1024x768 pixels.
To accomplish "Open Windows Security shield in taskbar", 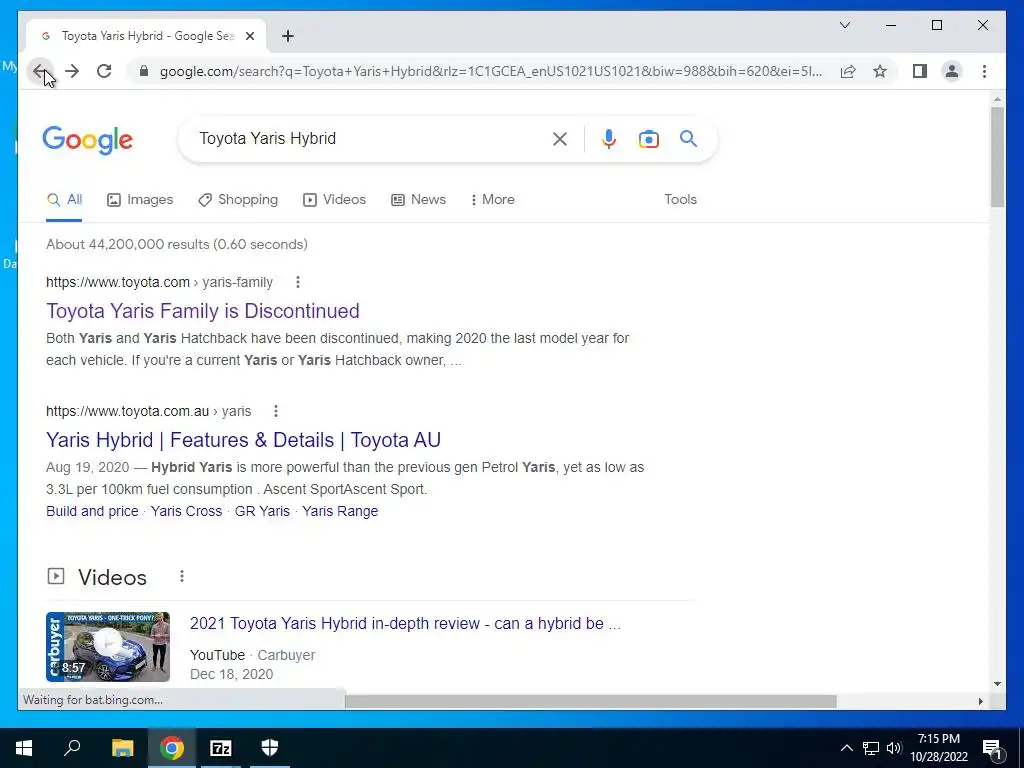I will [270, 748].
